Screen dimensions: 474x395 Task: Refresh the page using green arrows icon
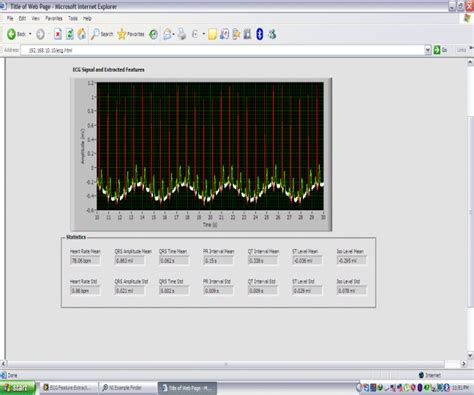tap(70, 34)
